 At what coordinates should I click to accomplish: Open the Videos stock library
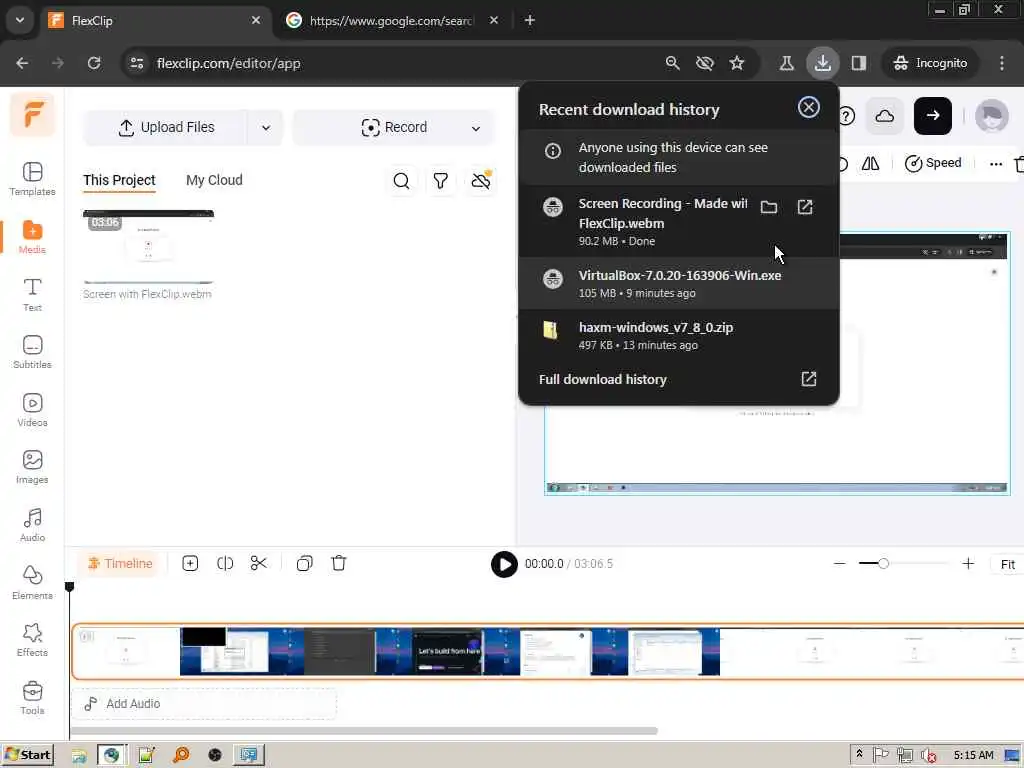coord(32,410)
